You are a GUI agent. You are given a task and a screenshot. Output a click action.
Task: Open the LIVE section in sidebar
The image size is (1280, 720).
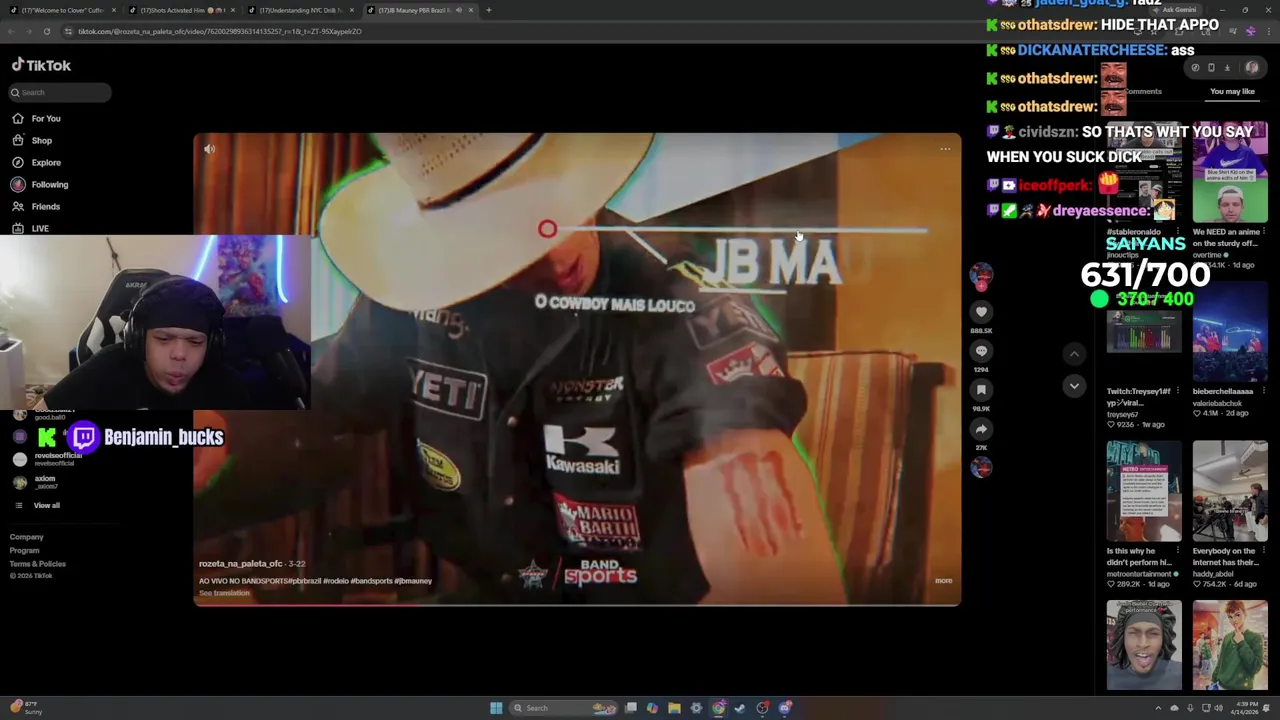point(30,228)
